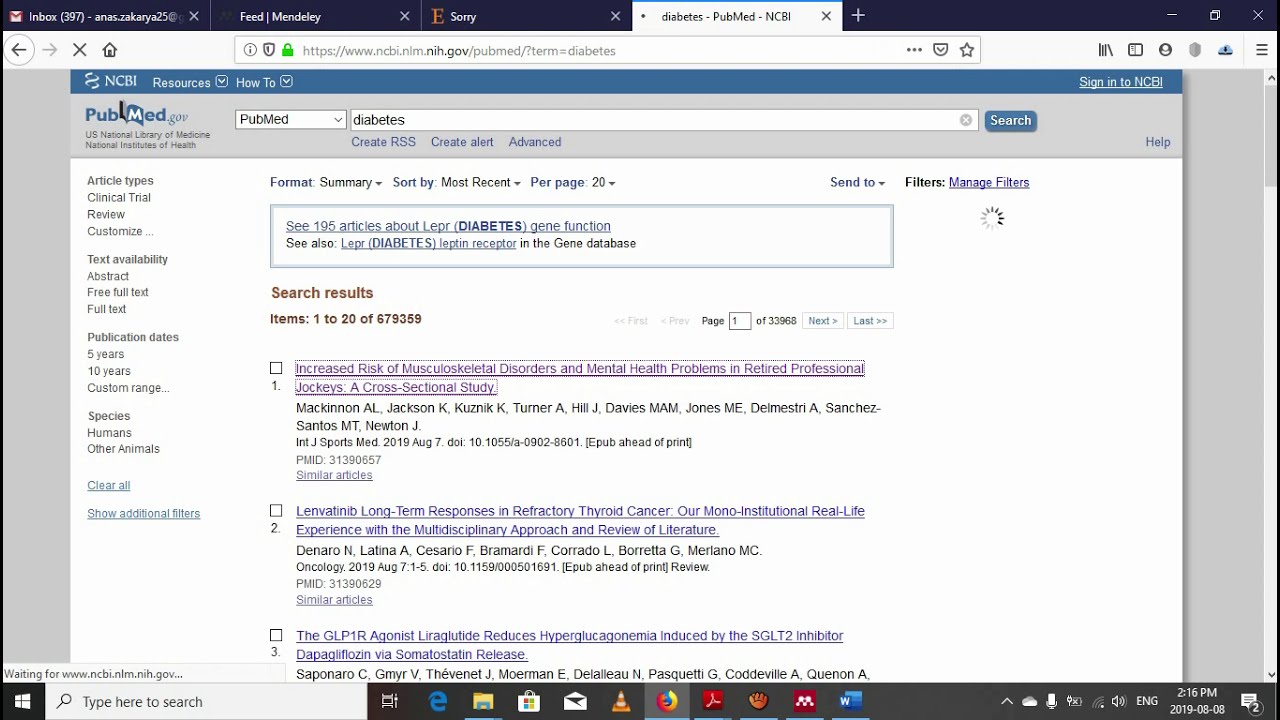Open Advanced search link
The width and height of the screenshot is (1280, 720).
pos(535,142)
